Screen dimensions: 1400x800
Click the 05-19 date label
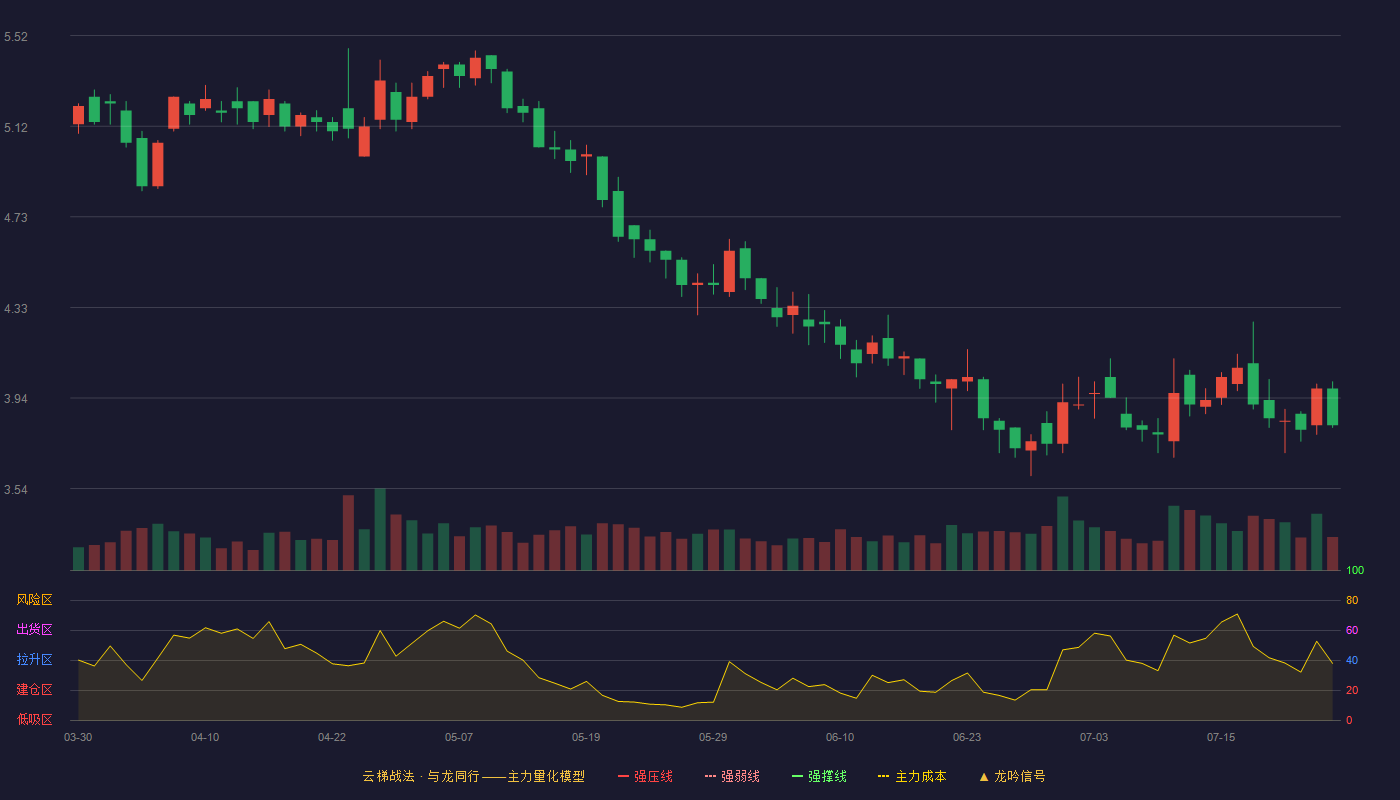click(586, 737)
